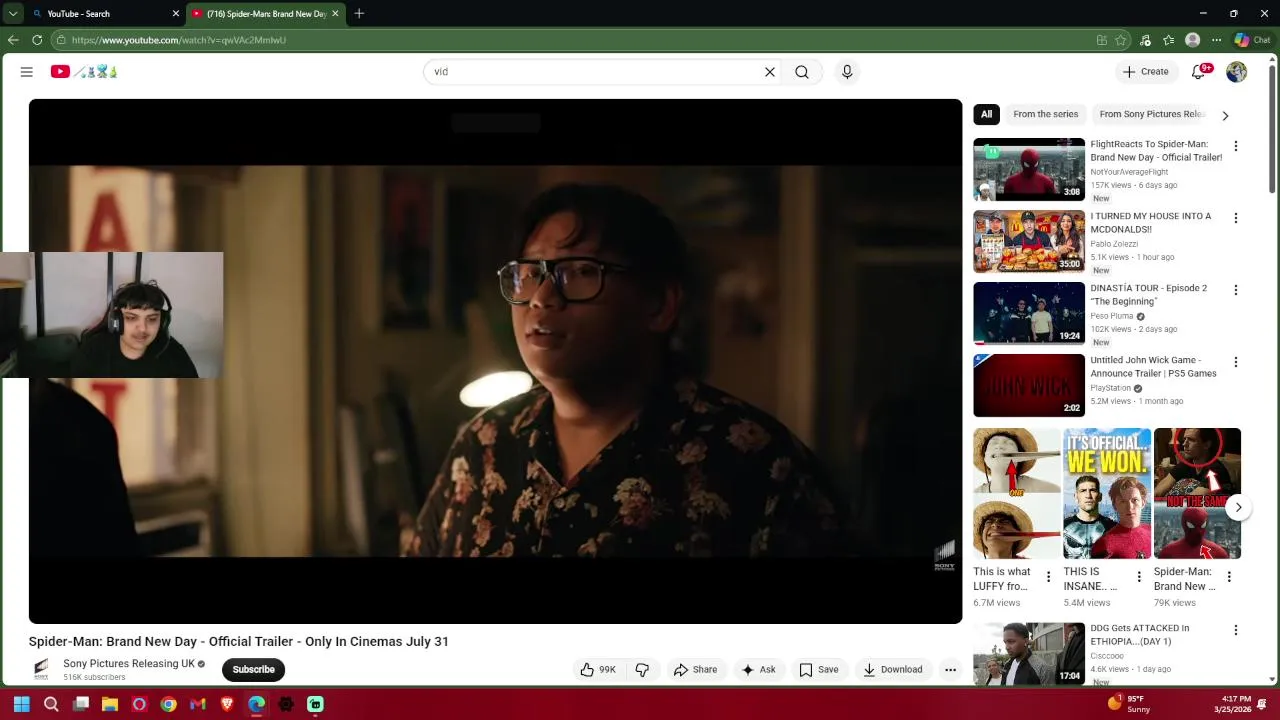
Task: Open the NotYourAverageFlight channel link
Action: (x=1129, y=172)
